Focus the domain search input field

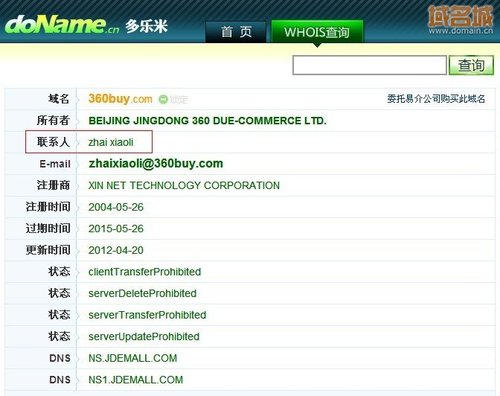tap(369, 65)
